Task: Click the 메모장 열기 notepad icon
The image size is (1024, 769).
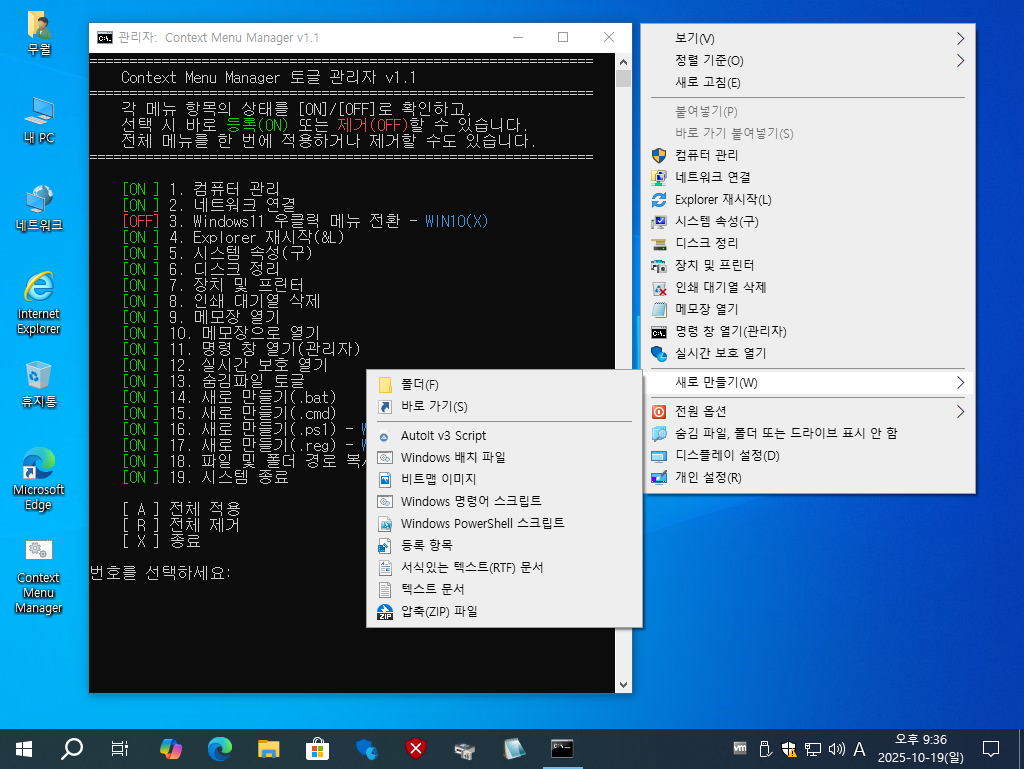Action: point(659,309)
